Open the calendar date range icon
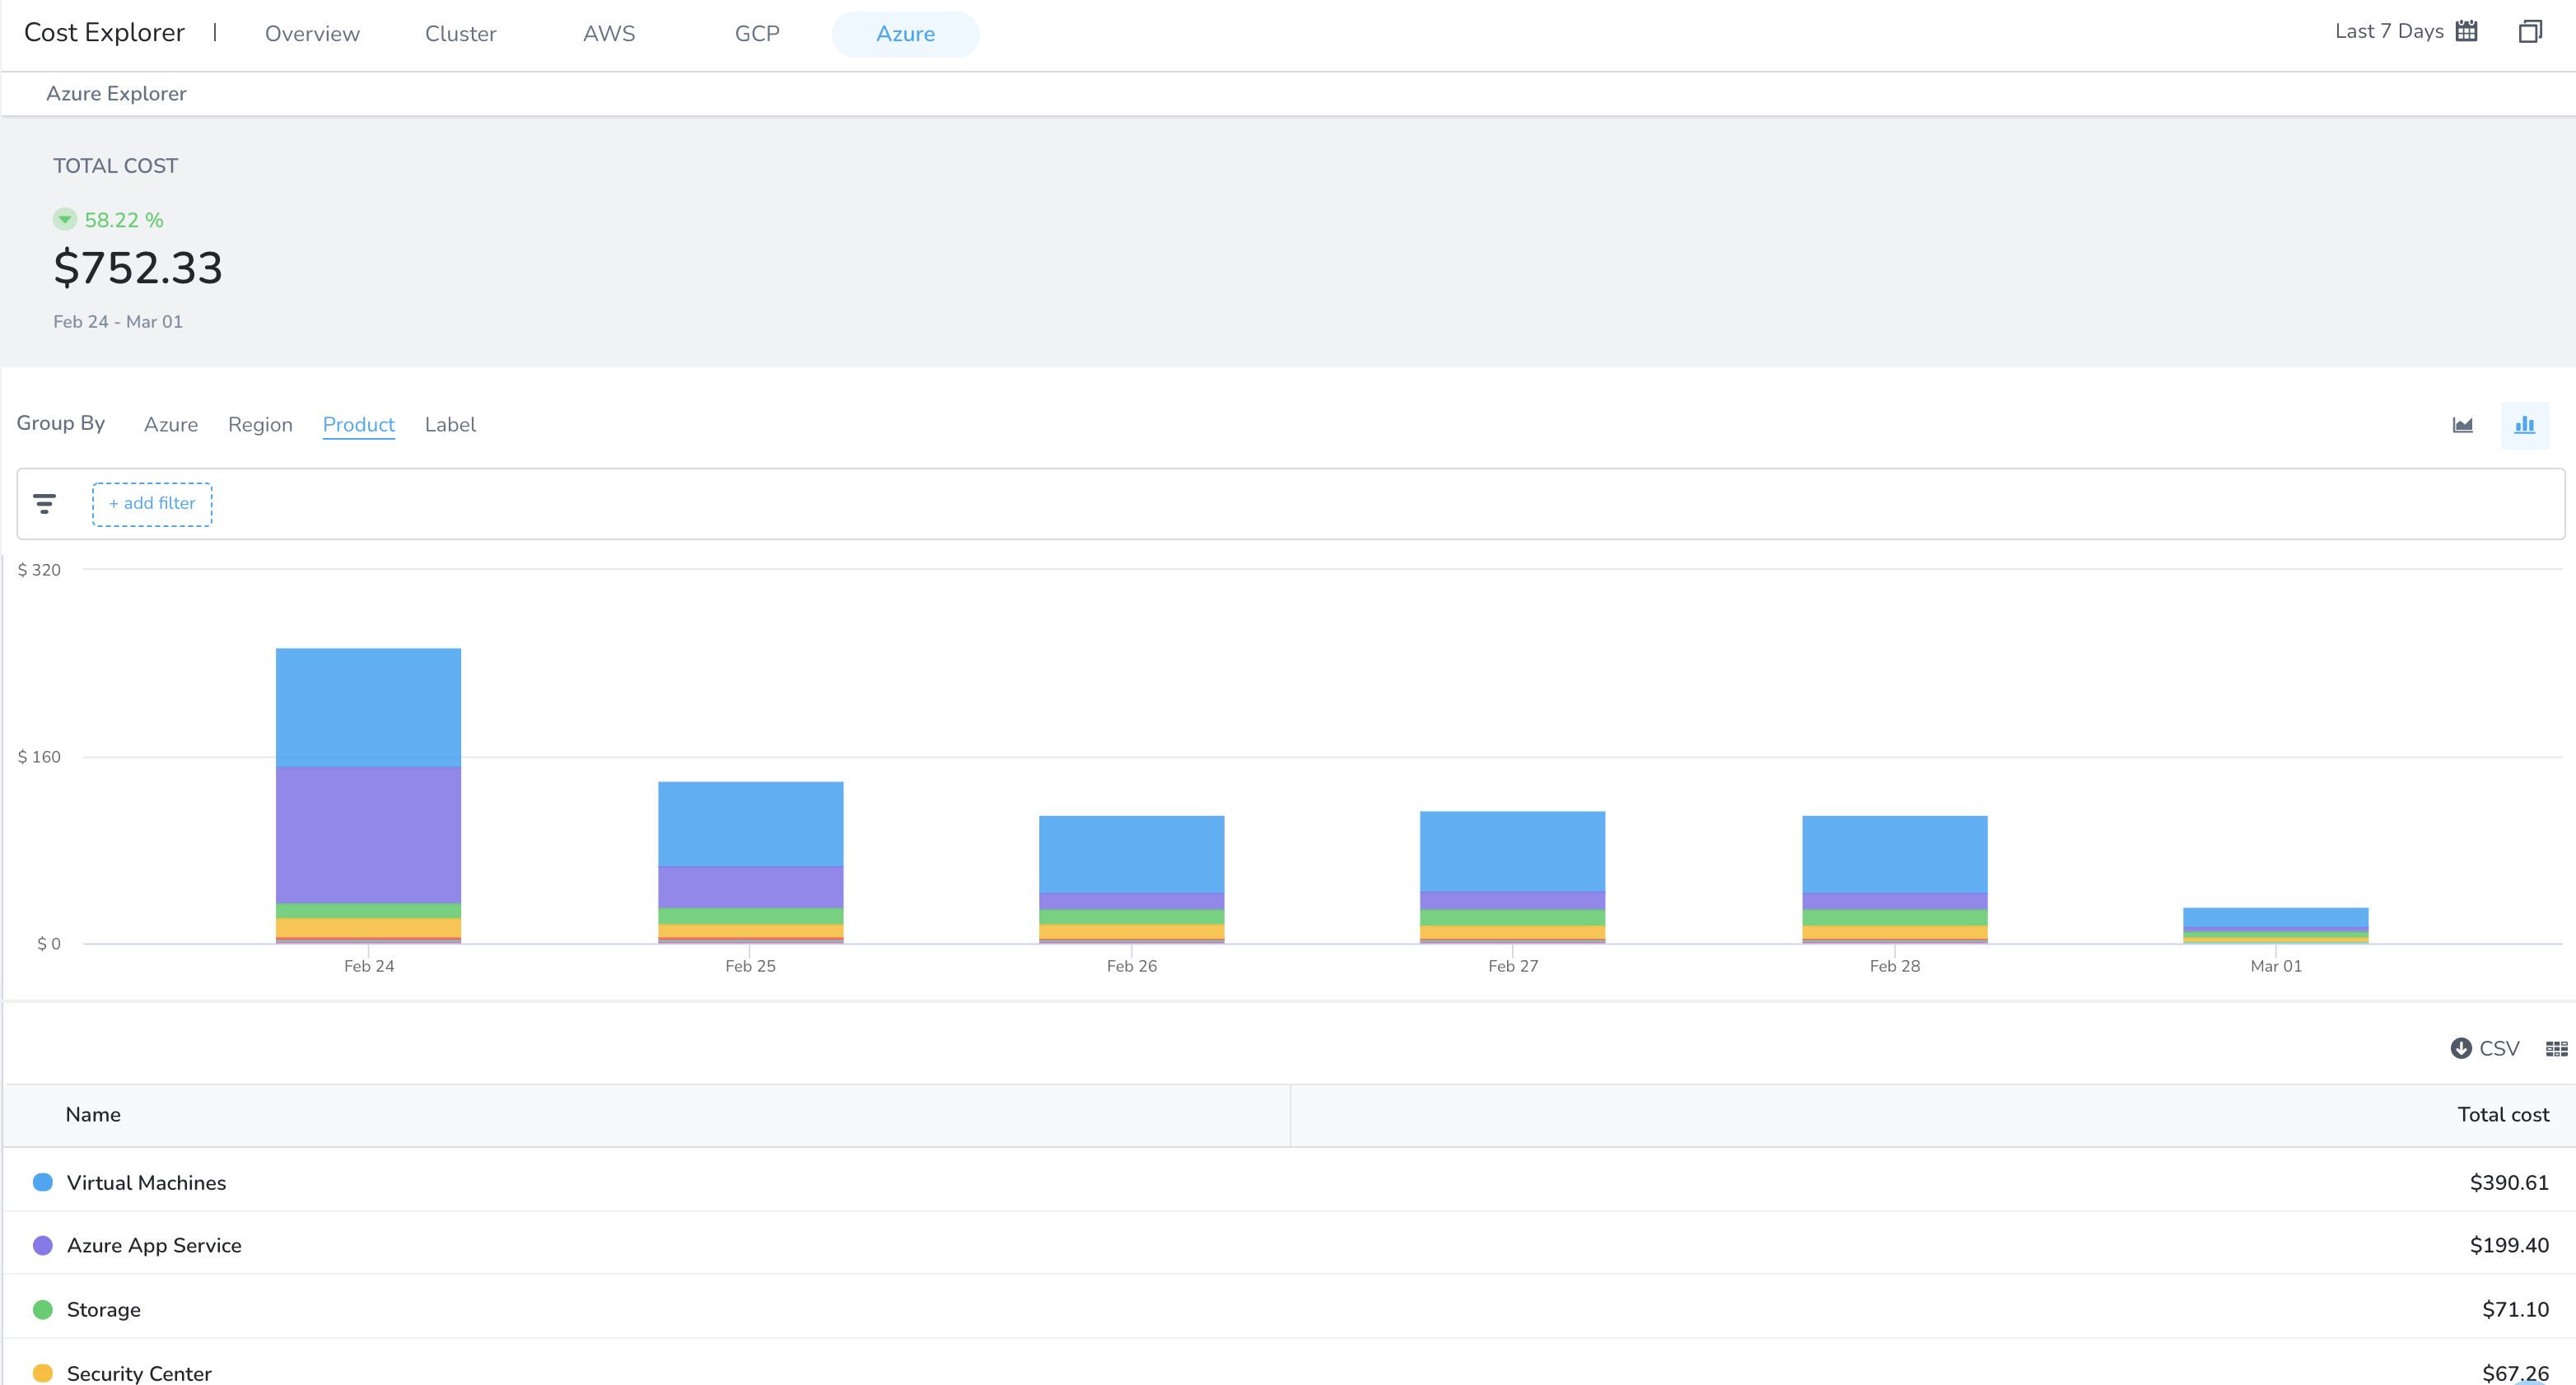Image resolution: width=2576 pixels, height=1385 pixels. [2467, 31]
